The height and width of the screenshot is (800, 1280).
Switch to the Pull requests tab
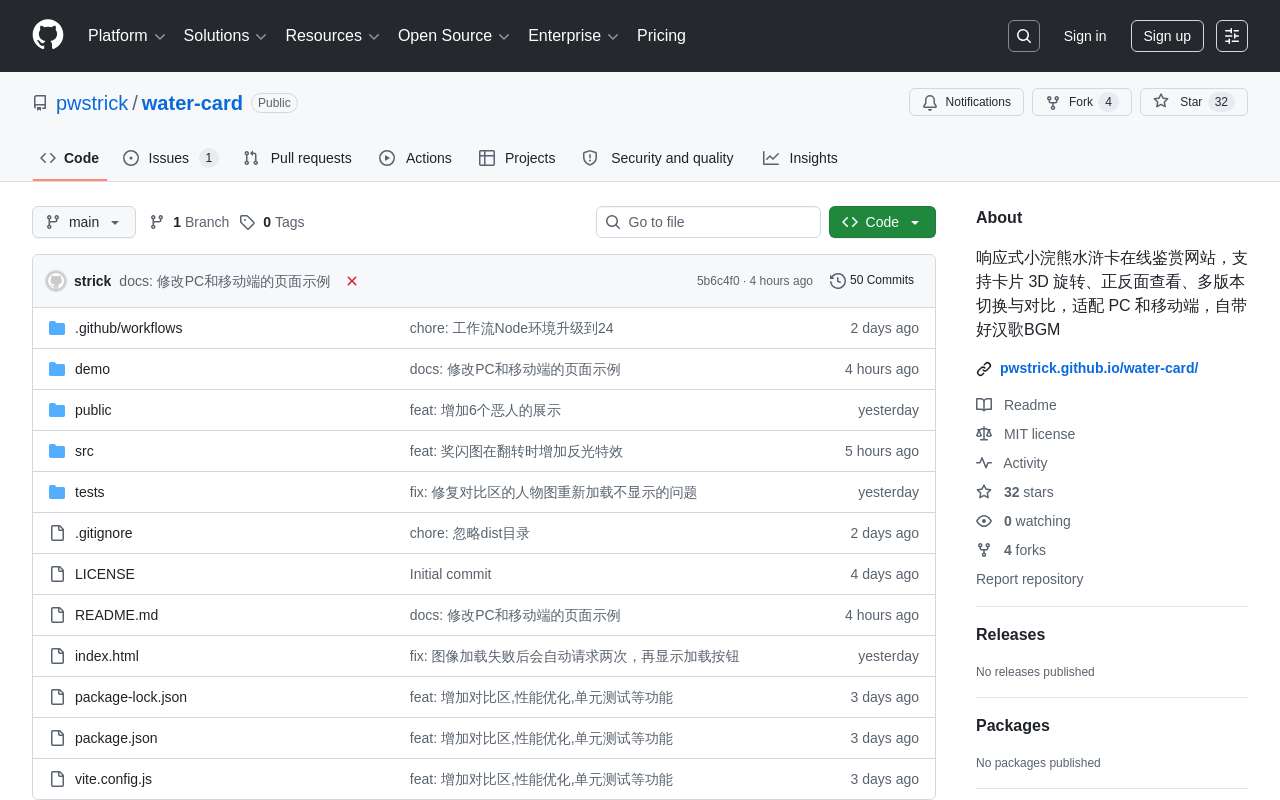pos(297,158)
